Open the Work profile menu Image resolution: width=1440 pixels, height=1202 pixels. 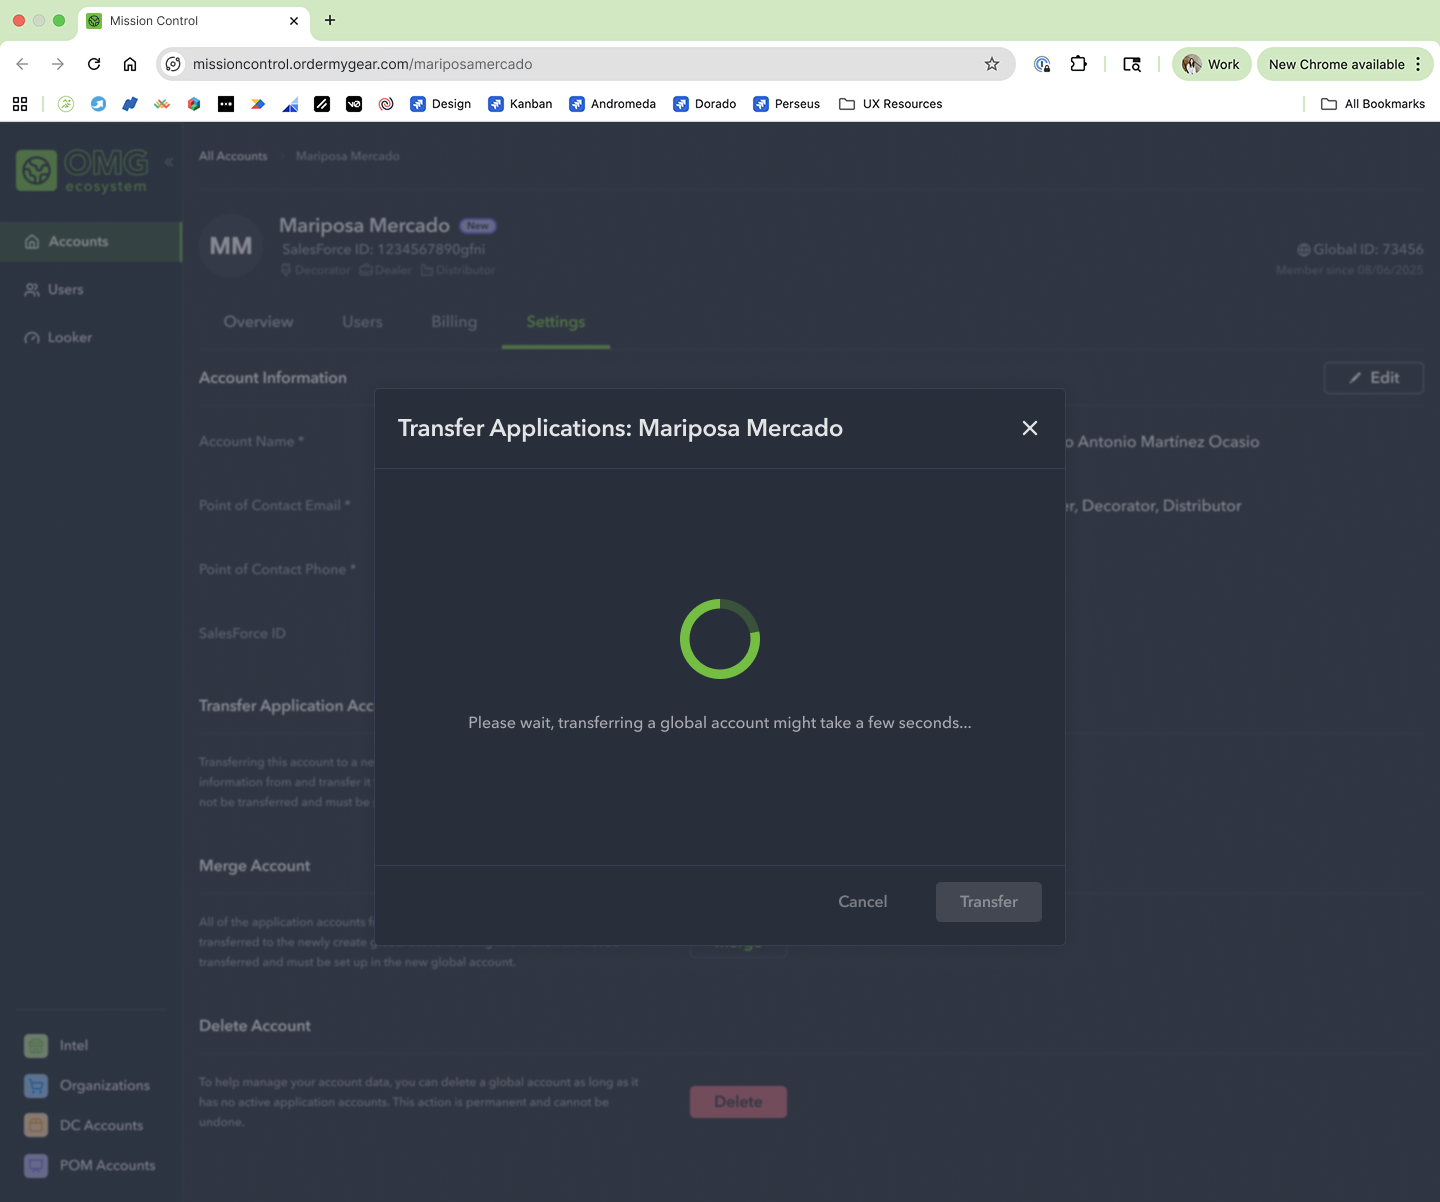pyautogui.click(x=1211, y=63)
